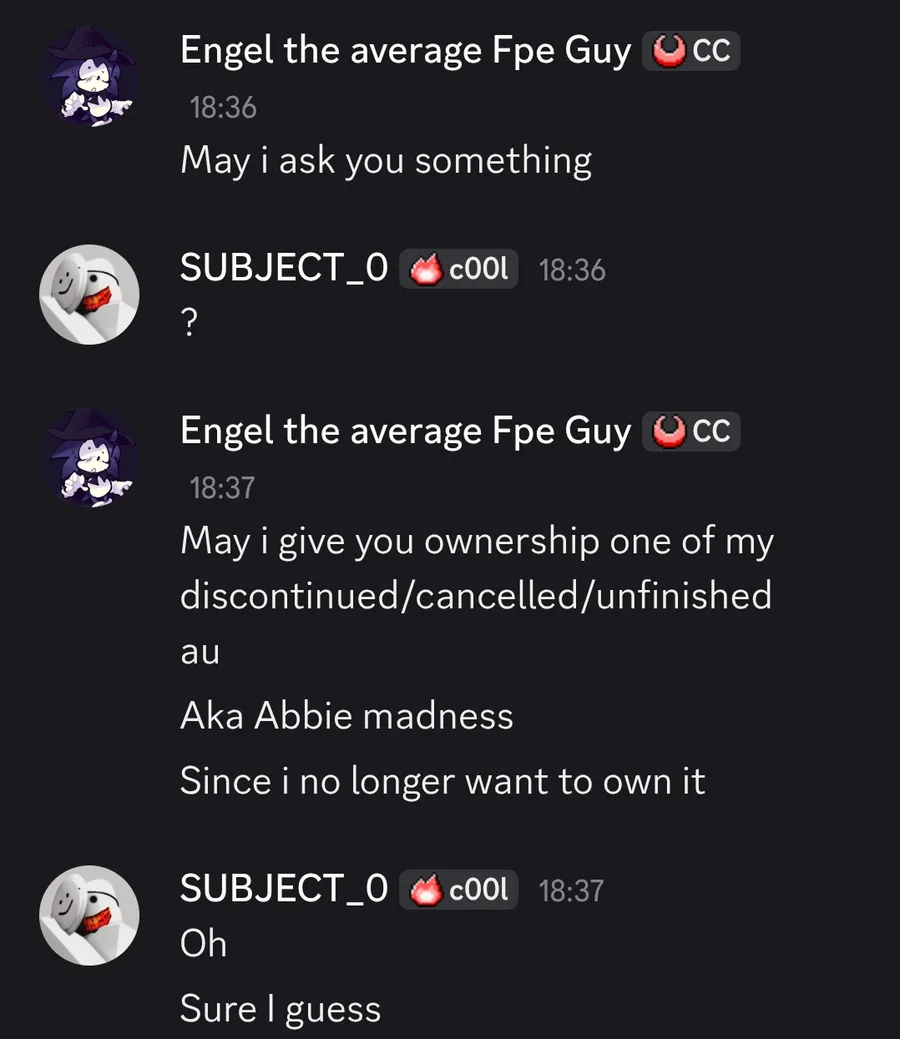
Task: Click the 18:37 timestamp next to SUBJECT_0
Action: [571, 890]
